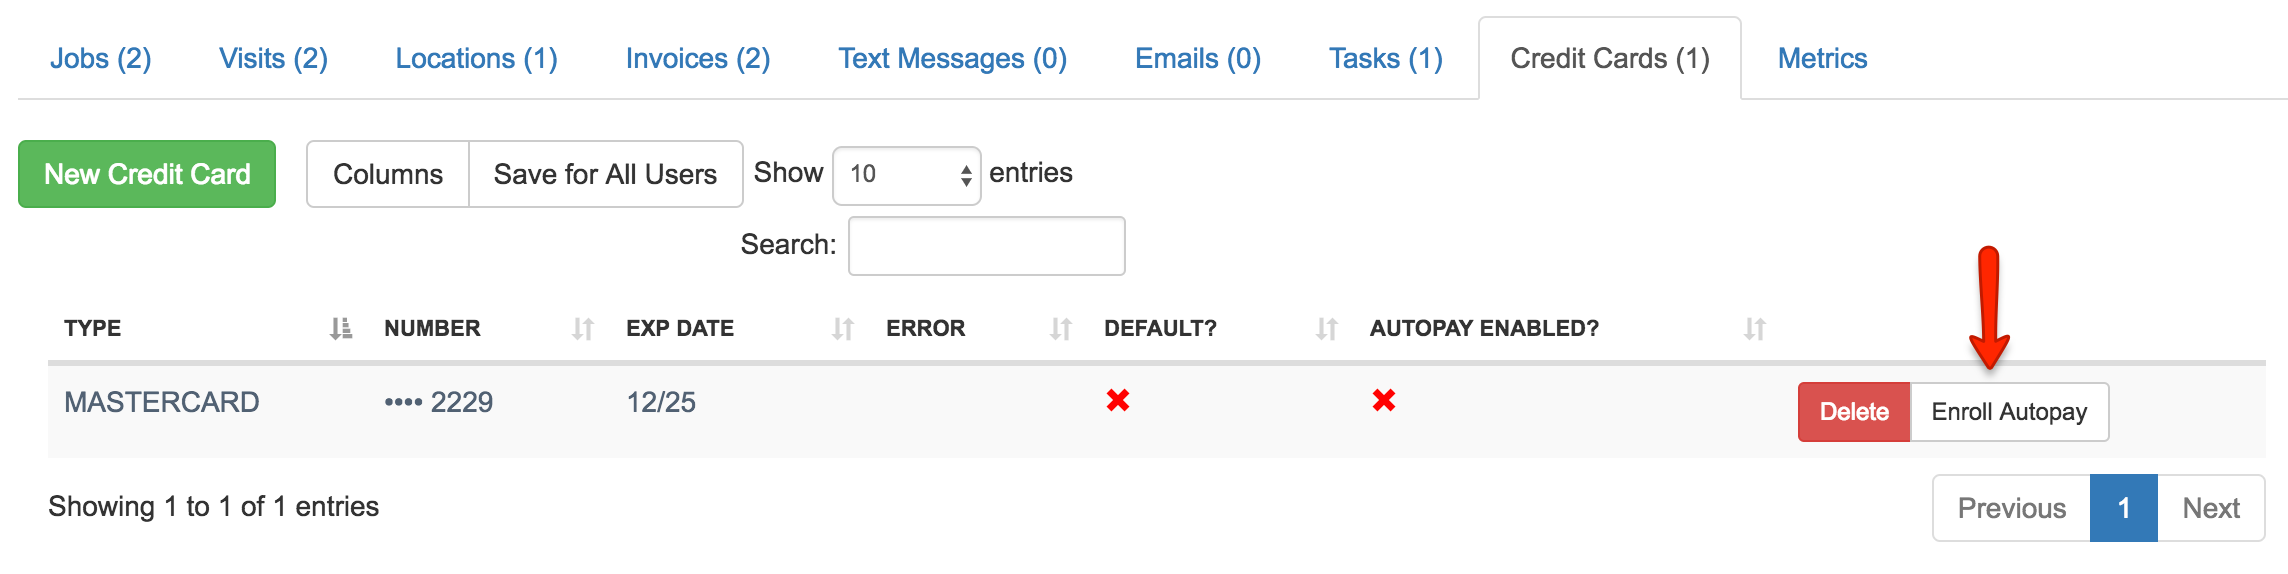This screenshot has width=2288, height=574.
Task: Open the Metrics tab
Action: coord(1822,58)
